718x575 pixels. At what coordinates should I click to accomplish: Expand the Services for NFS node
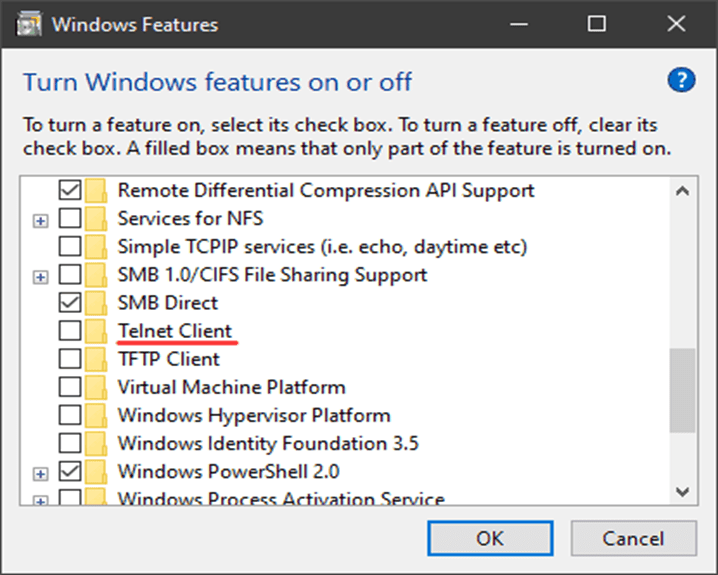(x=40, y=221)
